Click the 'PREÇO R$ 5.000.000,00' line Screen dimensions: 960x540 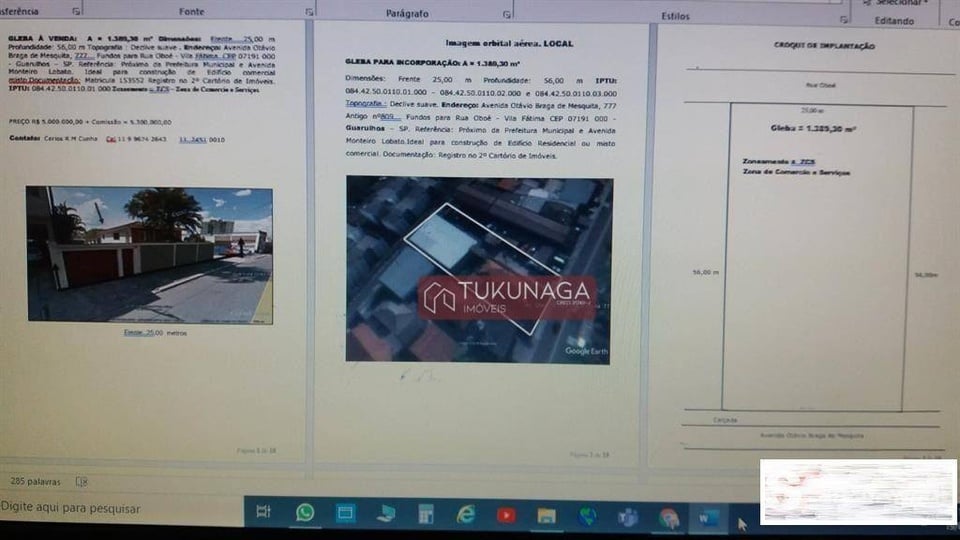90,122
